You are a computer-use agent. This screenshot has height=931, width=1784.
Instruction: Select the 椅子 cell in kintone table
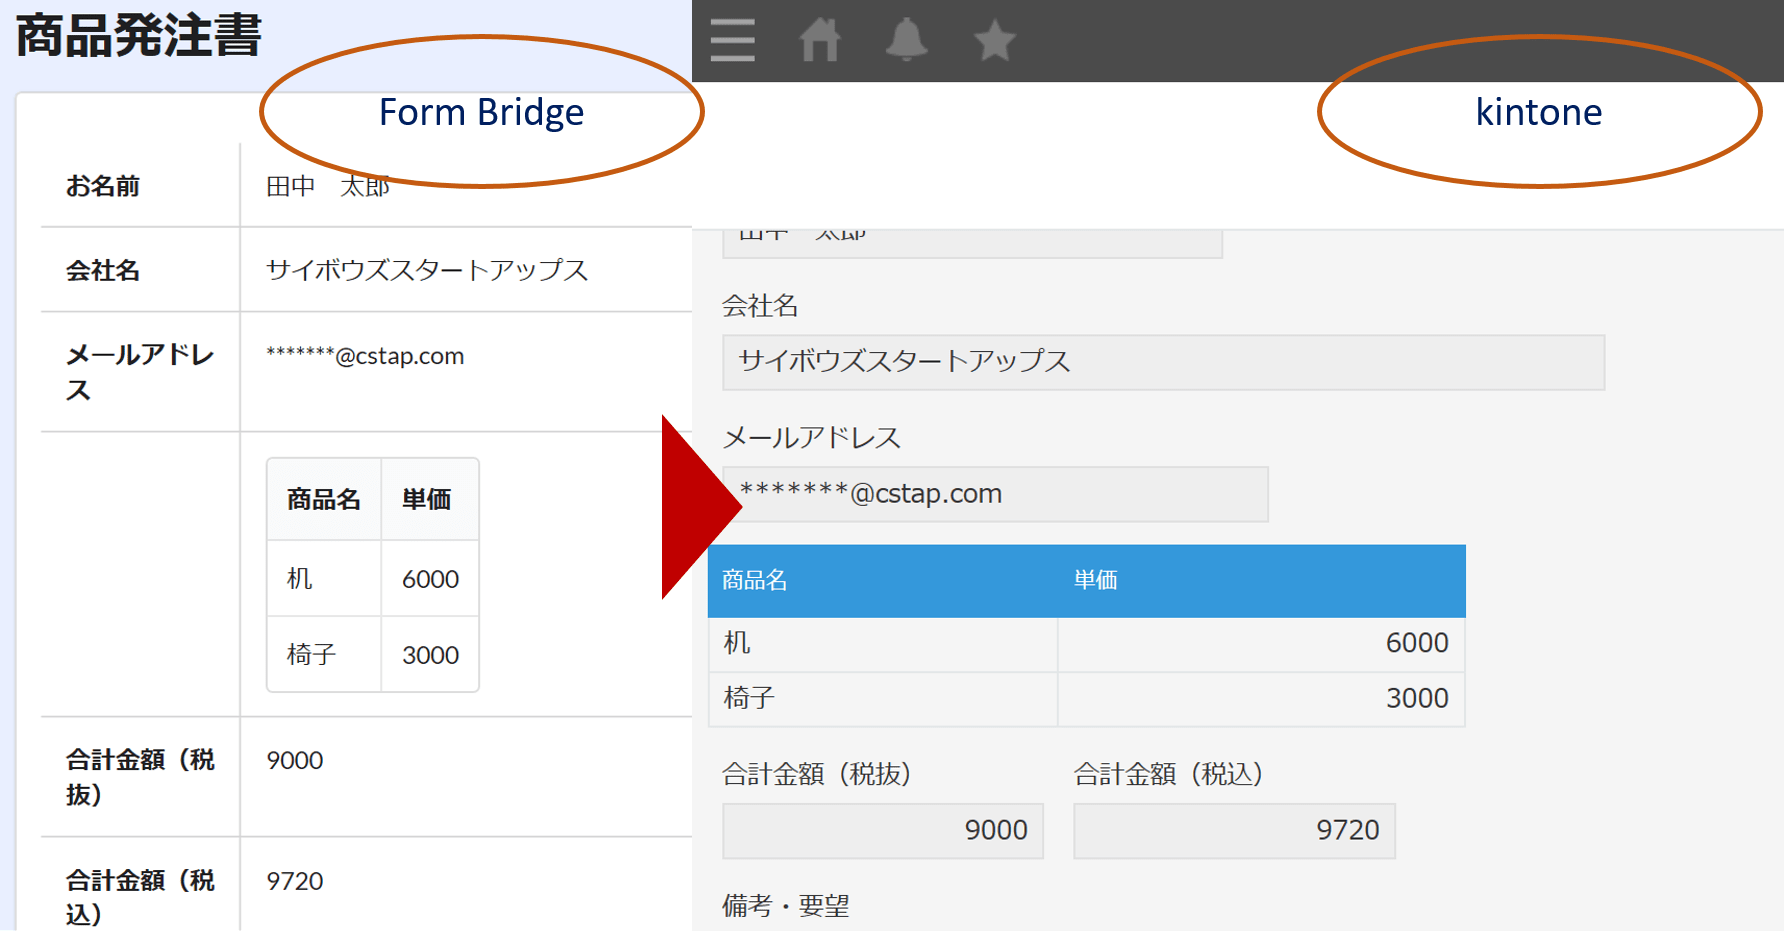pyautogui.click(x=882, y=698)
